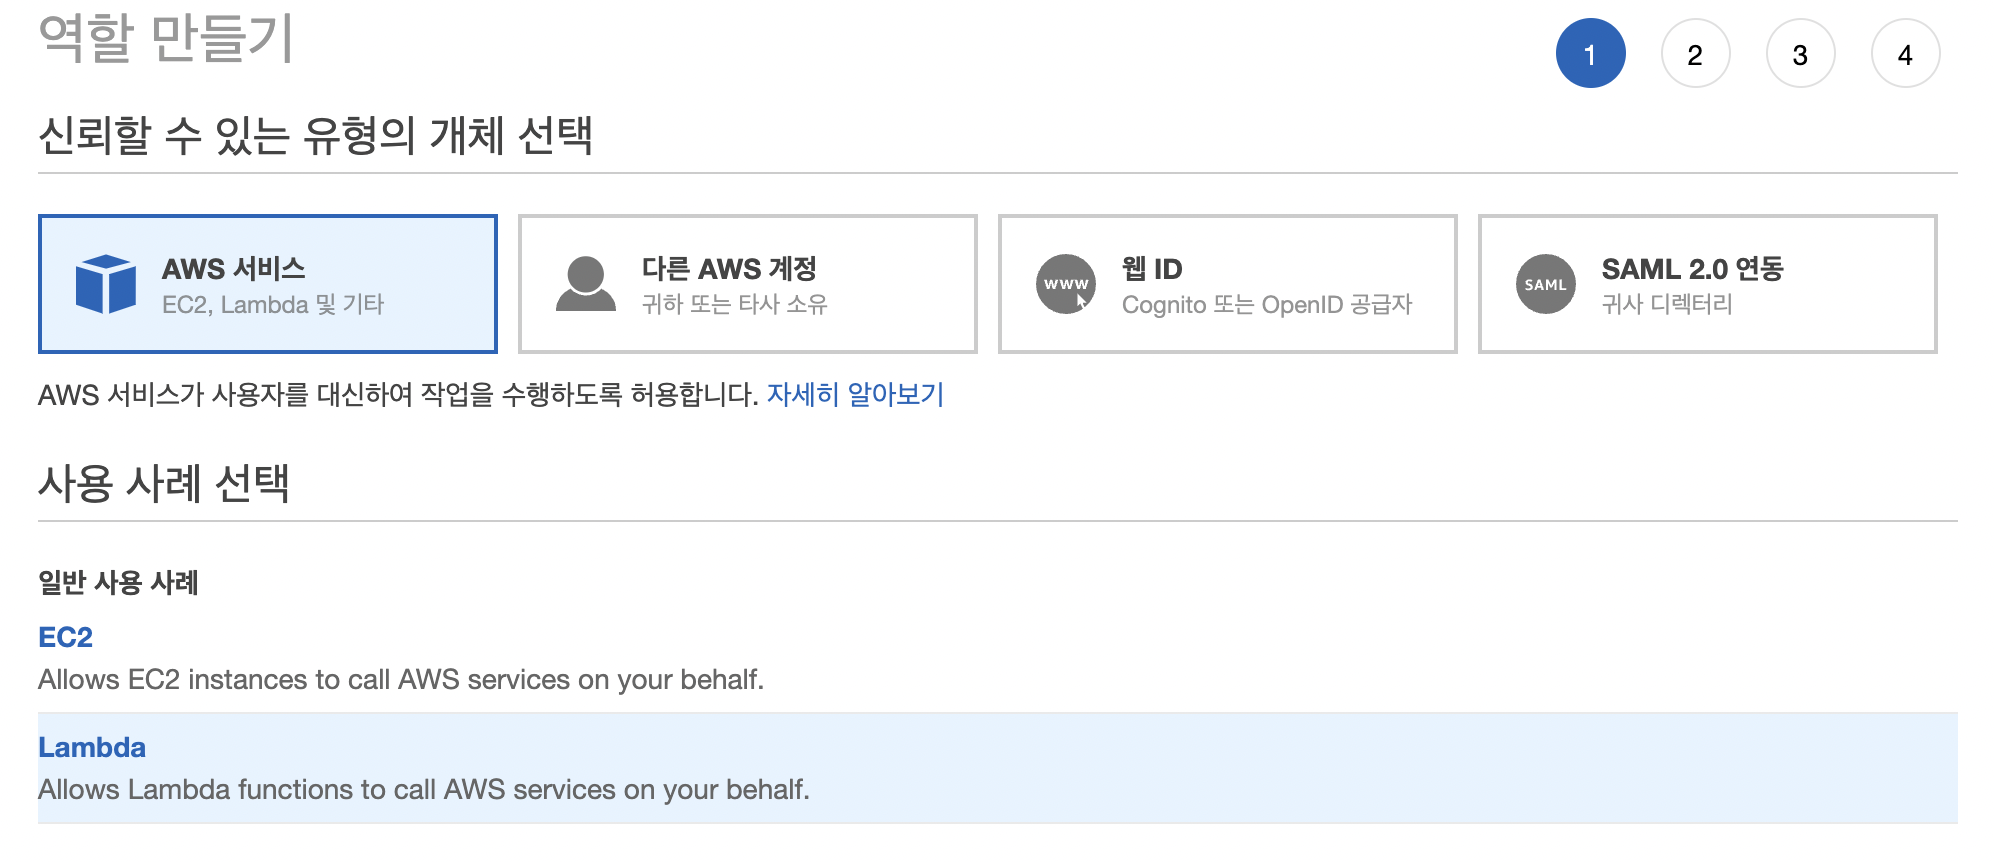This screenshot has width=1994, height=862.
Task: Click the SAML federation icon
Action: pos(1546,284)
